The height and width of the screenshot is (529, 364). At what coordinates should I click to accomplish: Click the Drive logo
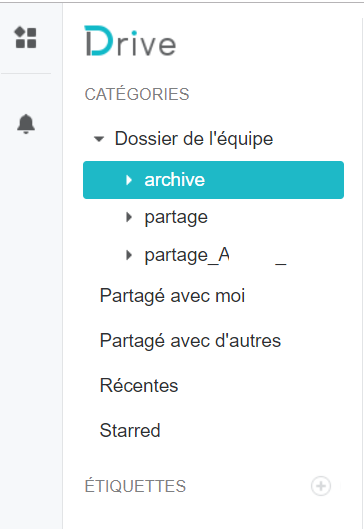pyautogui.click(x=130, y=41)
